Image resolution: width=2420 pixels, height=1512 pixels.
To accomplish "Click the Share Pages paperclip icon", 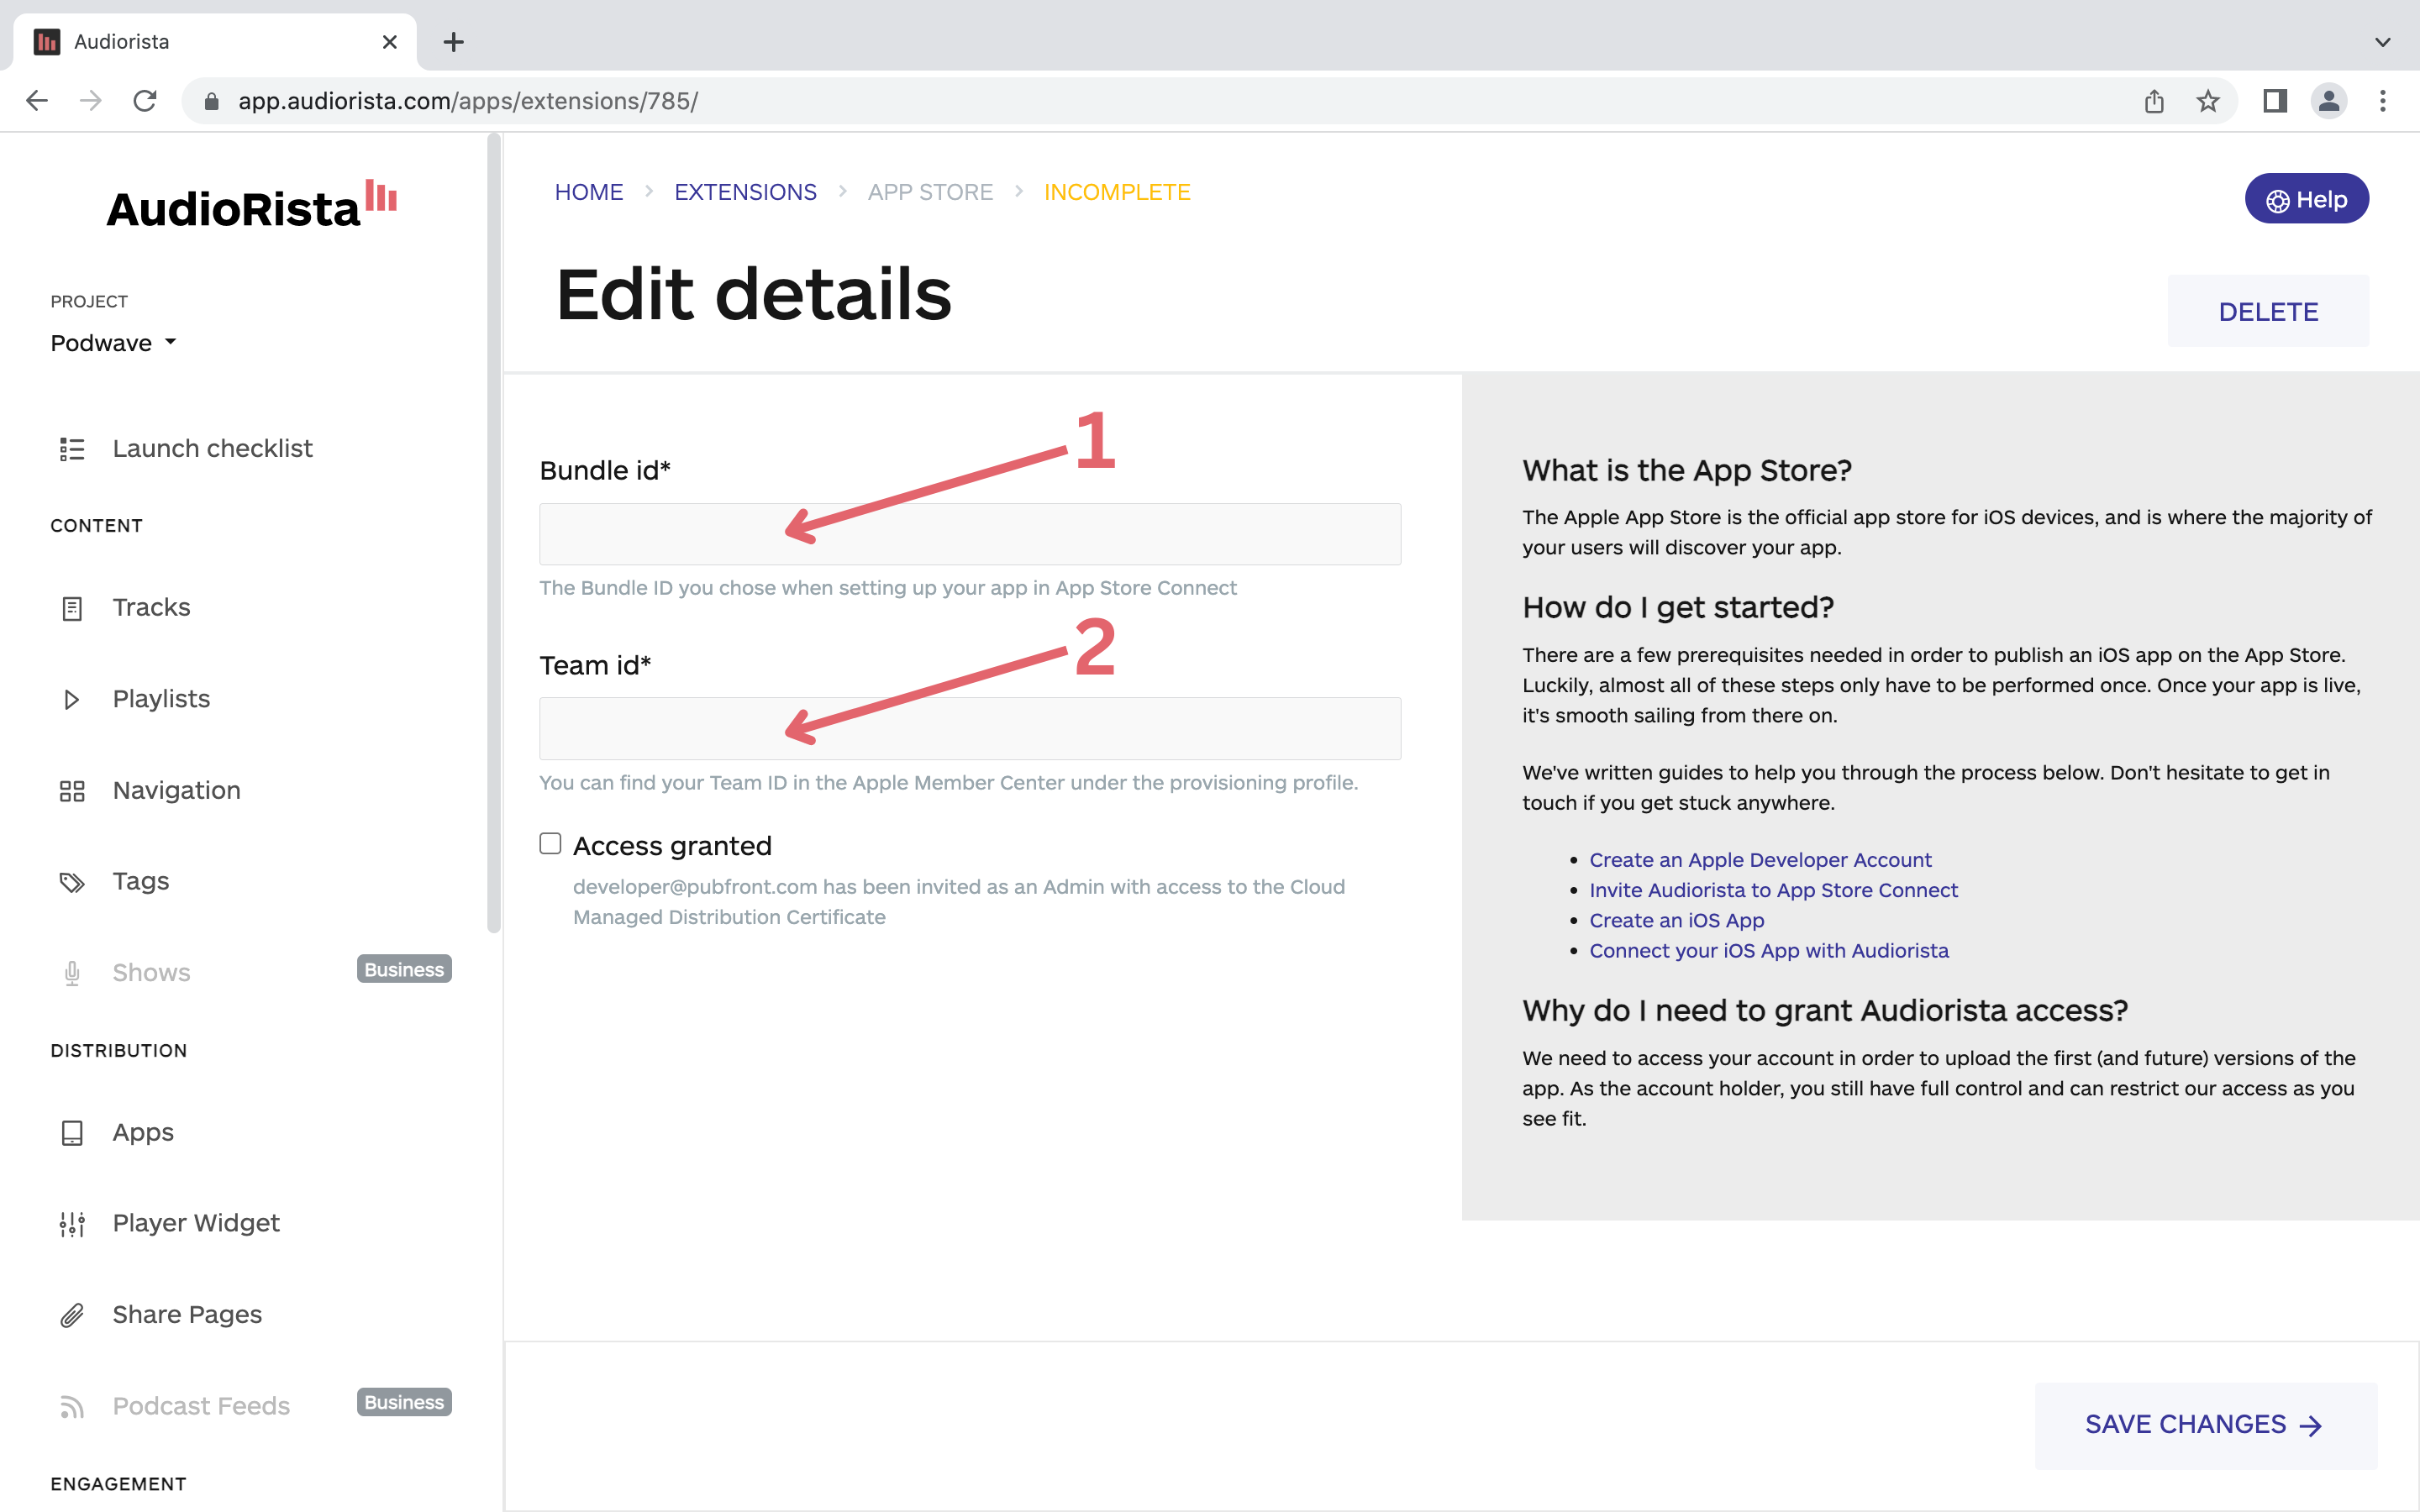I will tap(72, 1315).
